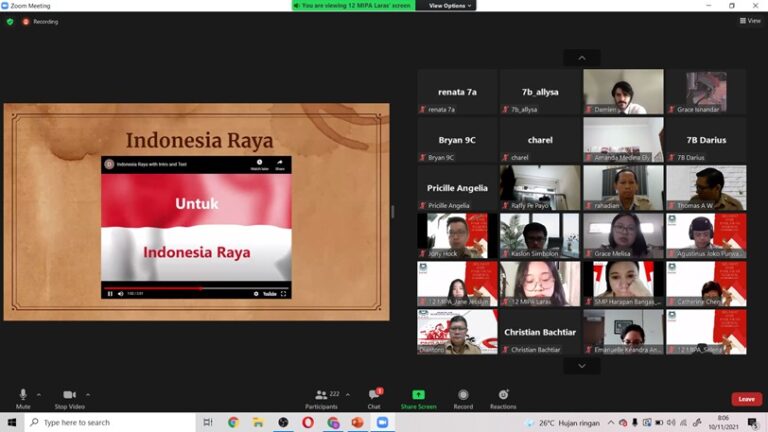Expand the View Options dropdown
Viewport: 768px width, 432px height.
[x=448, y=5]
